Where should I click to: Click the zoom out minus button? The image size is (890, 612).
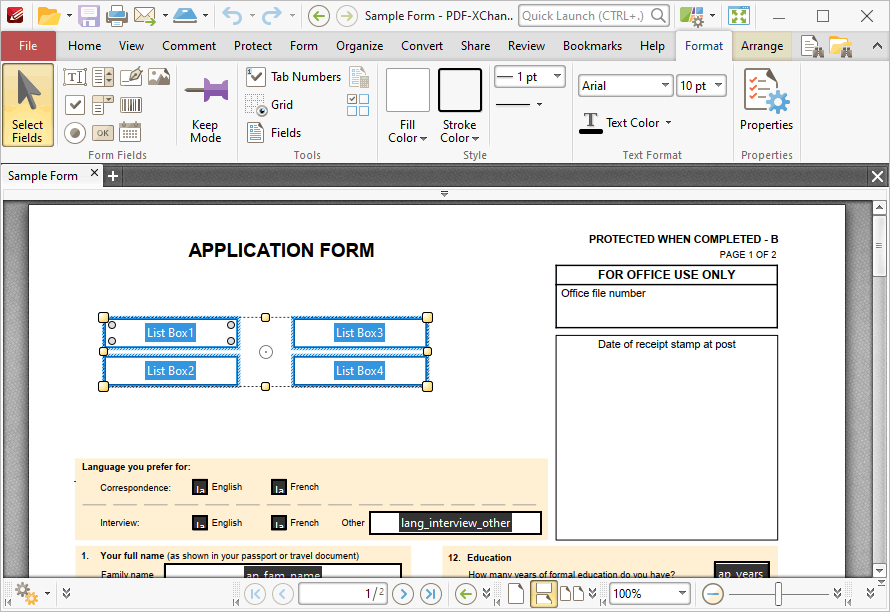point(712,594)
